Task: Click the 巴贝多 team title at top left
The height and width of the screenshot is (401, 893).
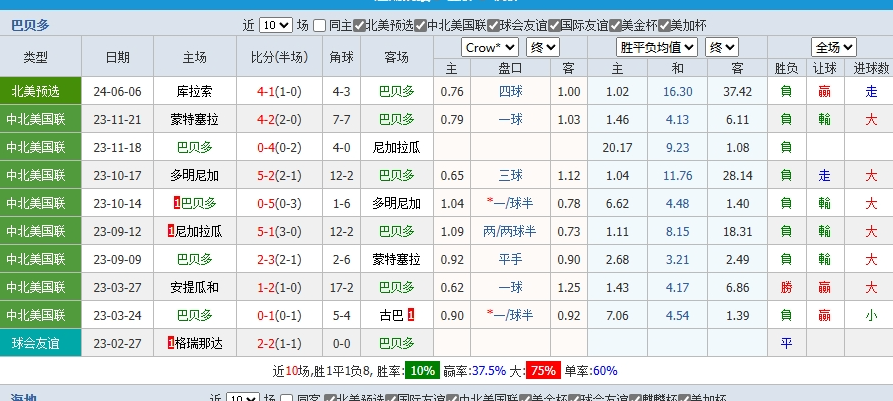Action: coord(30,25)
